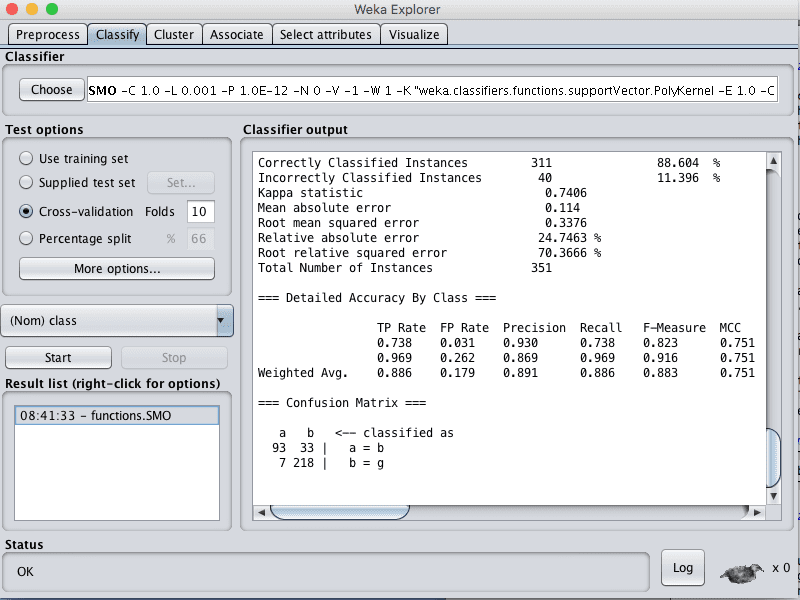The image size is (800, 600).
Task: Click the Folds input field showing 10
Action: 201,211
